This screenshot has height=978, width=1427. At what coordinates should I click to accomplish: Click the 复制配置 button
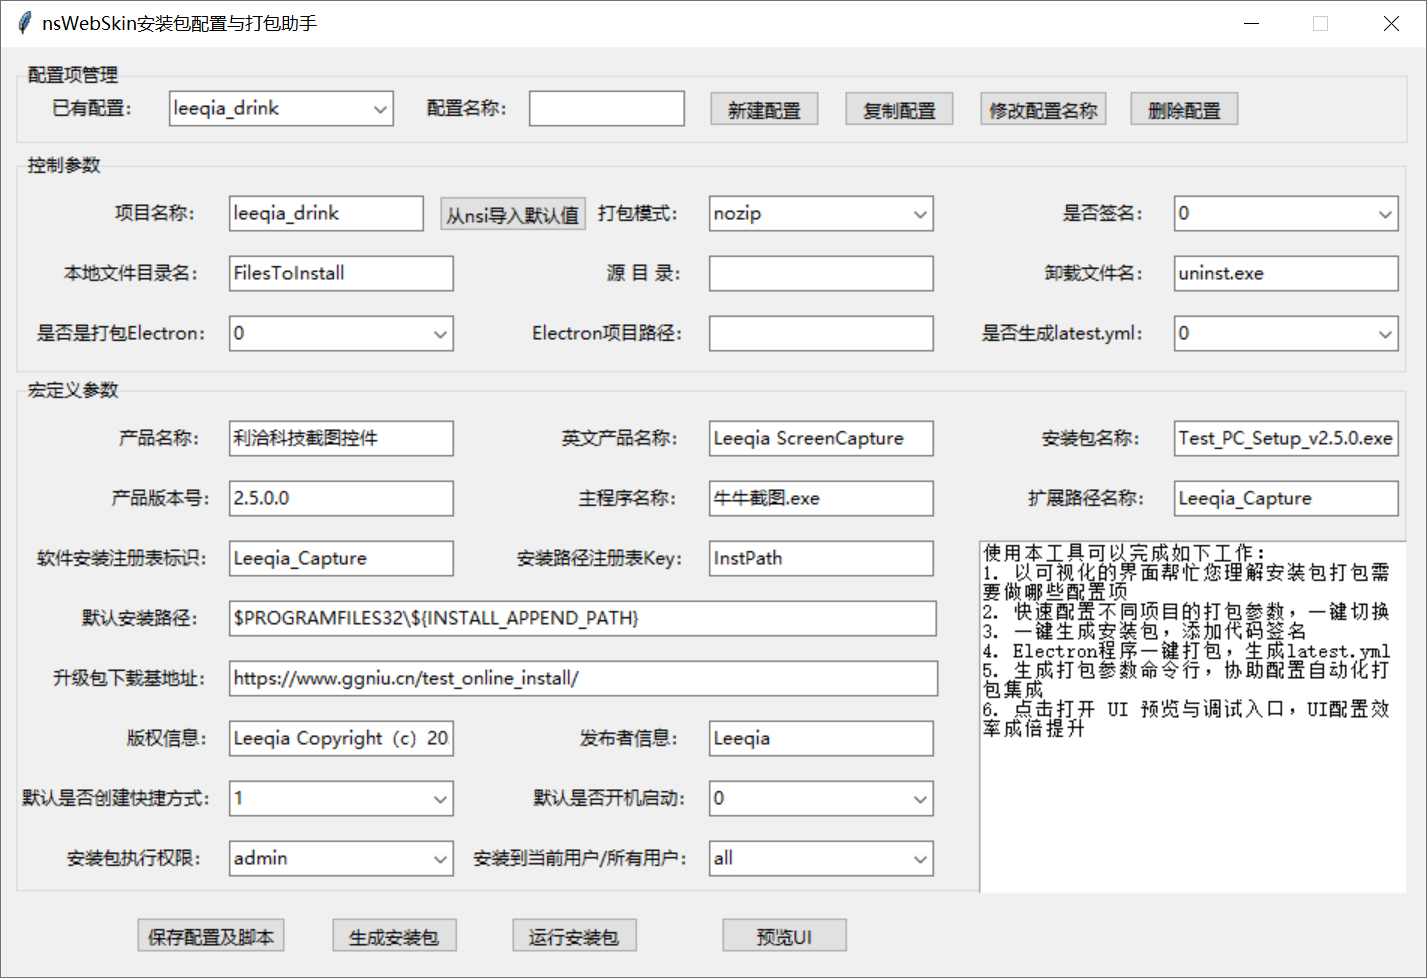click(x=899, y=110)
